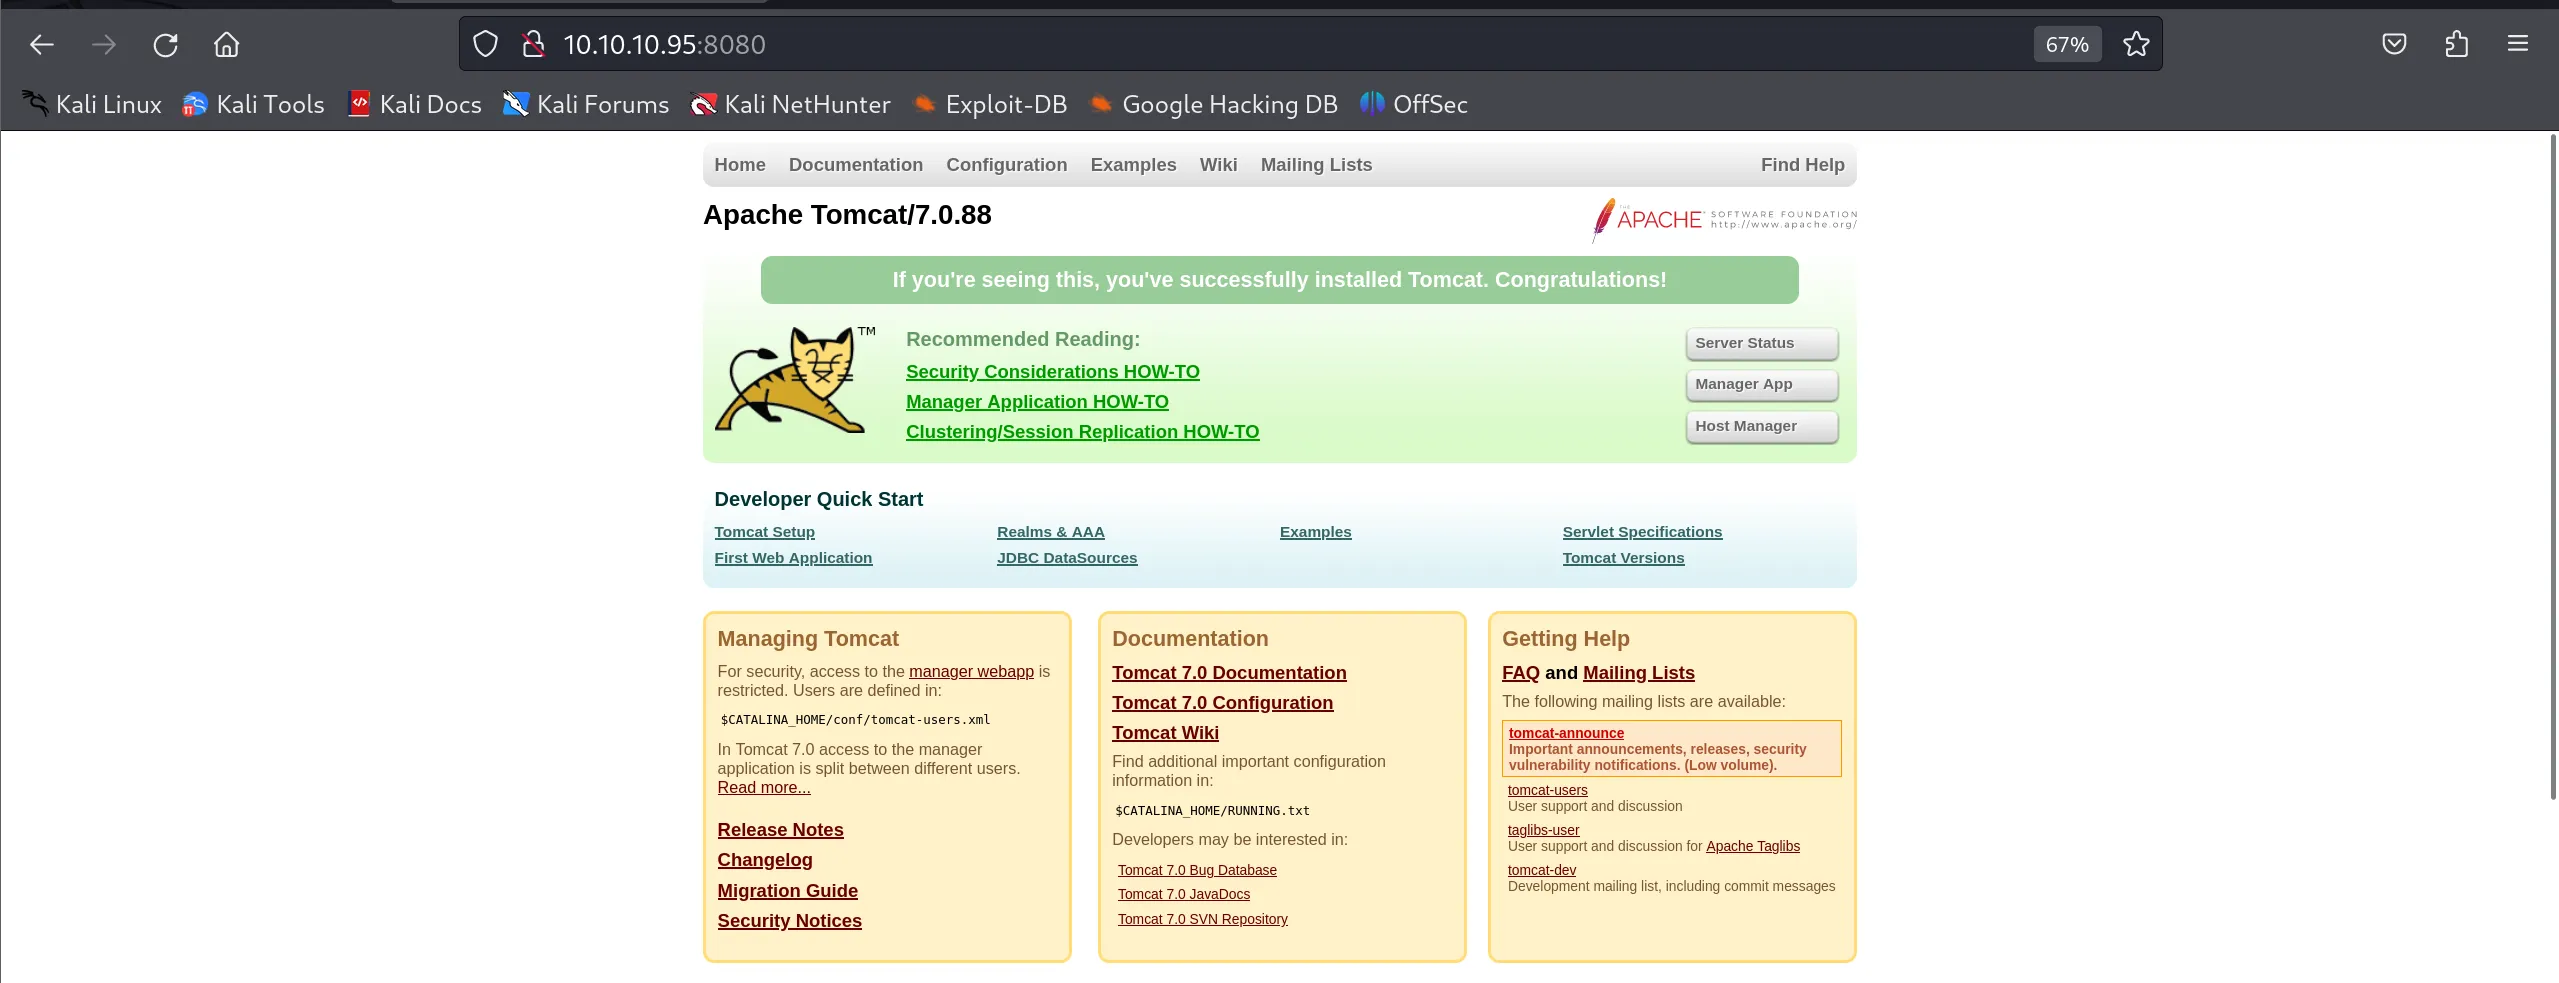Open the Host Manager button
Screen dimensions: 2559x983
click(x=1761, y=427)
